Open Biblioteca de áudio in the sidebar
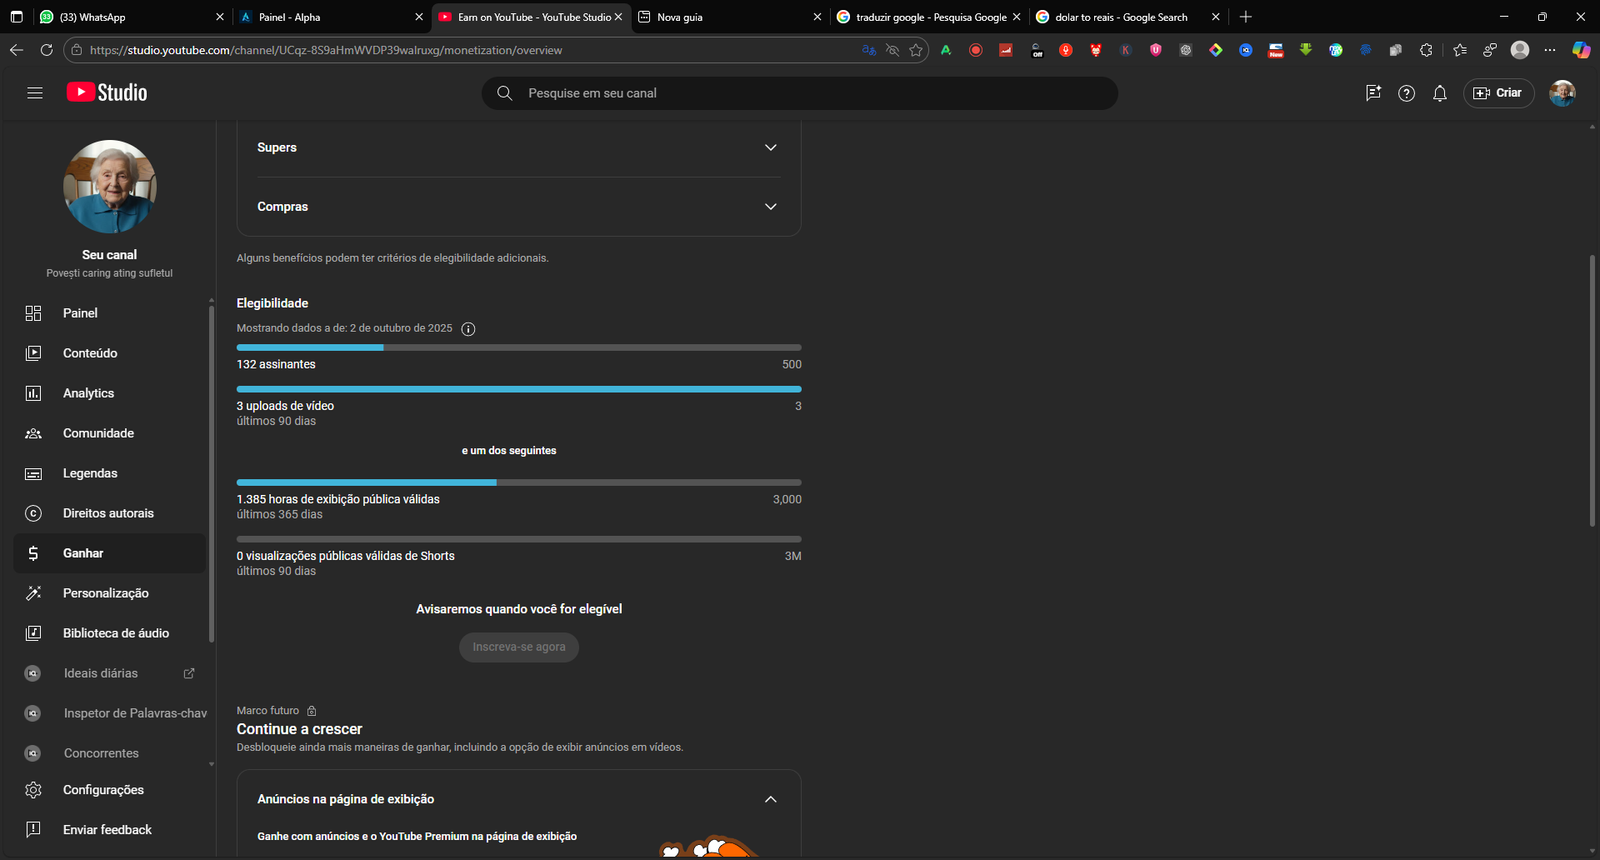This screenshot has width=1600, height=860. [109, 633]
